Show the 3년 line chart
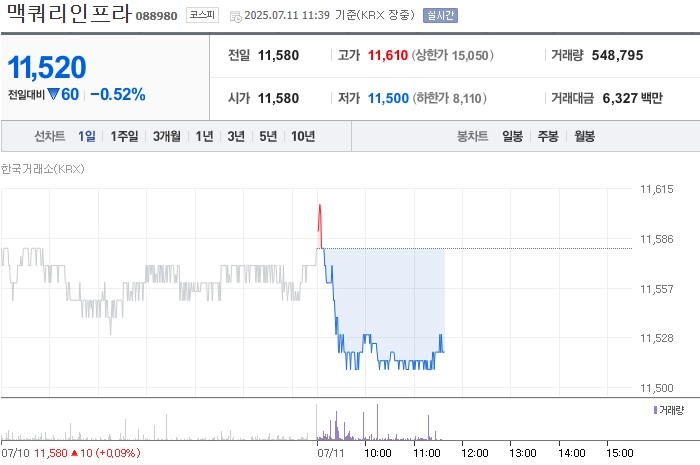The width and height of the screenshot is (700, 465). click(236, 136)
